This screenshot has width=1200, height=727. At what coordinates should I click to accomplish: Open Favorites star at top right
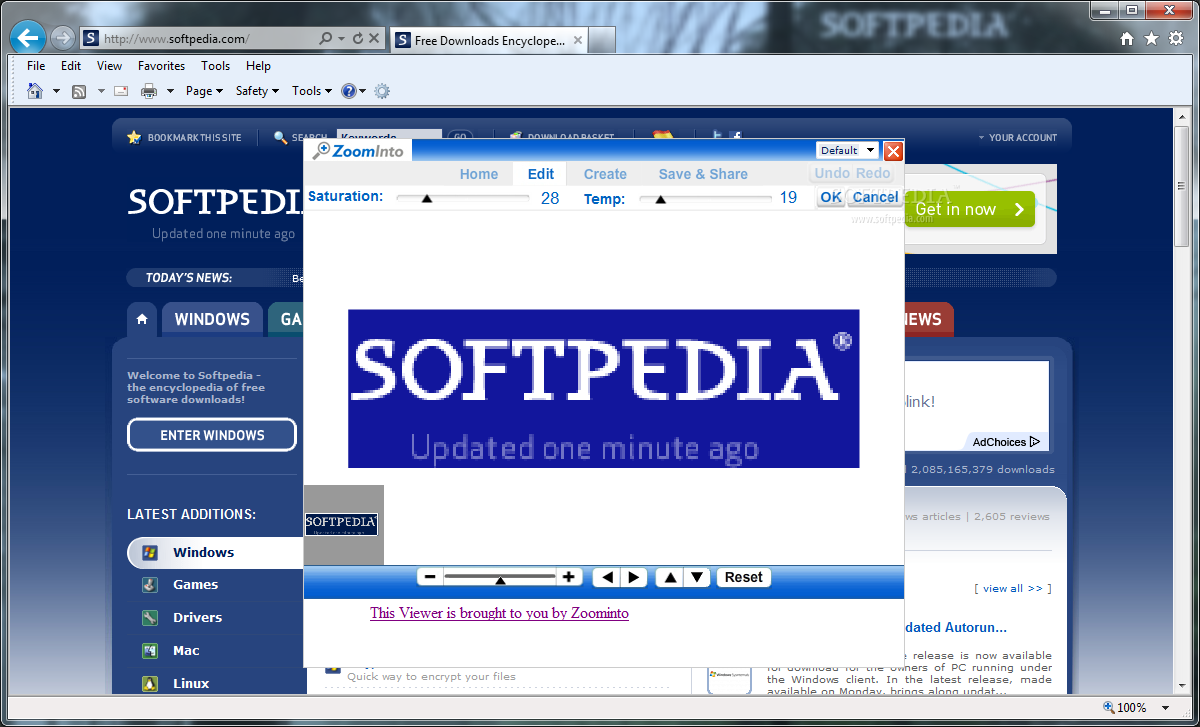pos(1151,38)
